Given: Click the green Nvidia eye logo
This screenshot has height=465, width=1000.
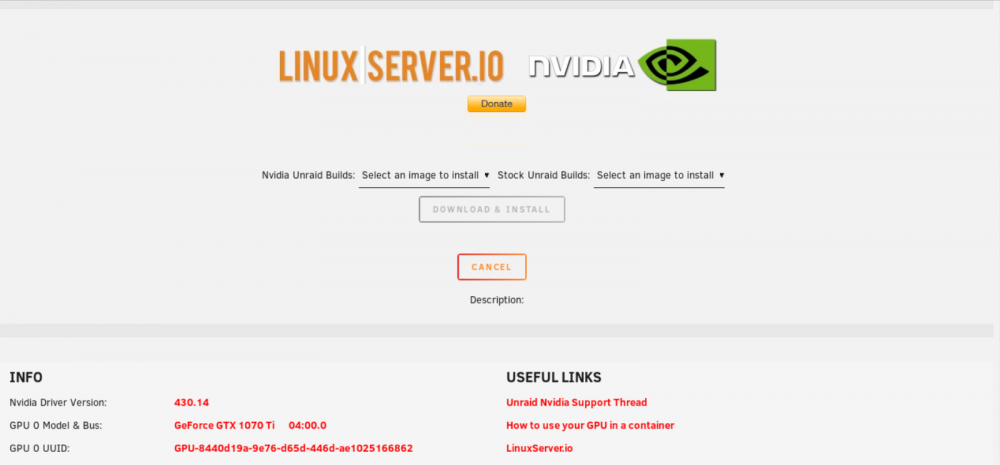Looking at the screenshot, I should (677, 64).
